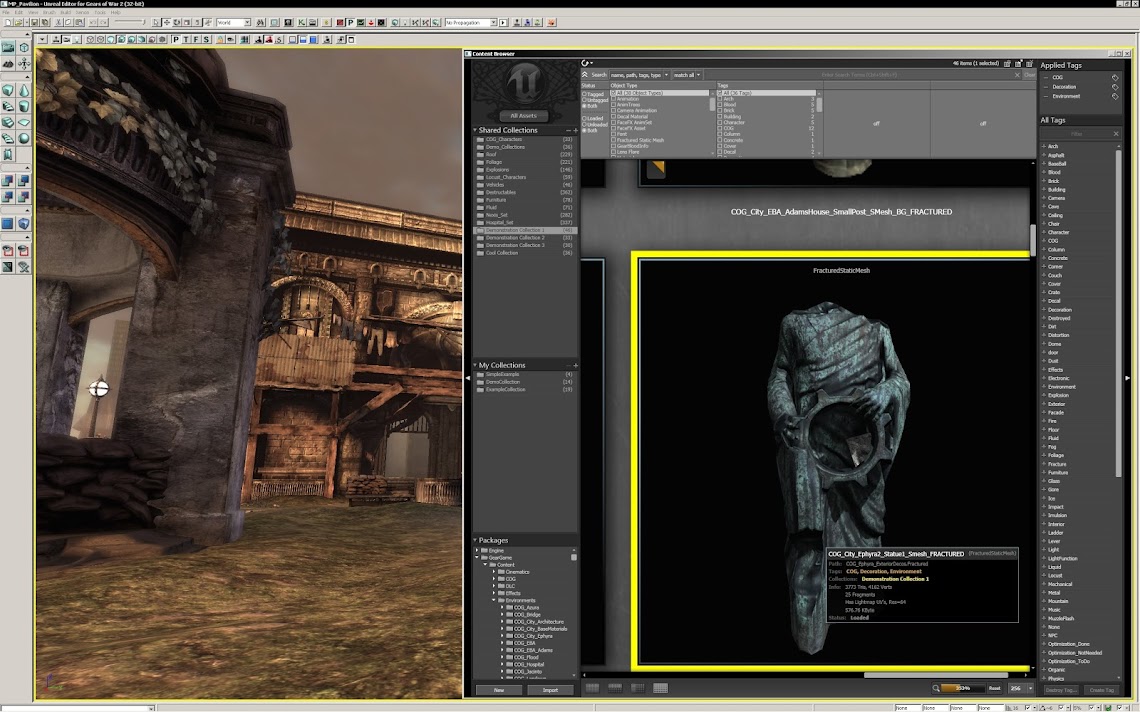Adjust the orange thumbnail zoom slider
The width and height of the screenshot is (1140, 712).
(x=963, y=688)
